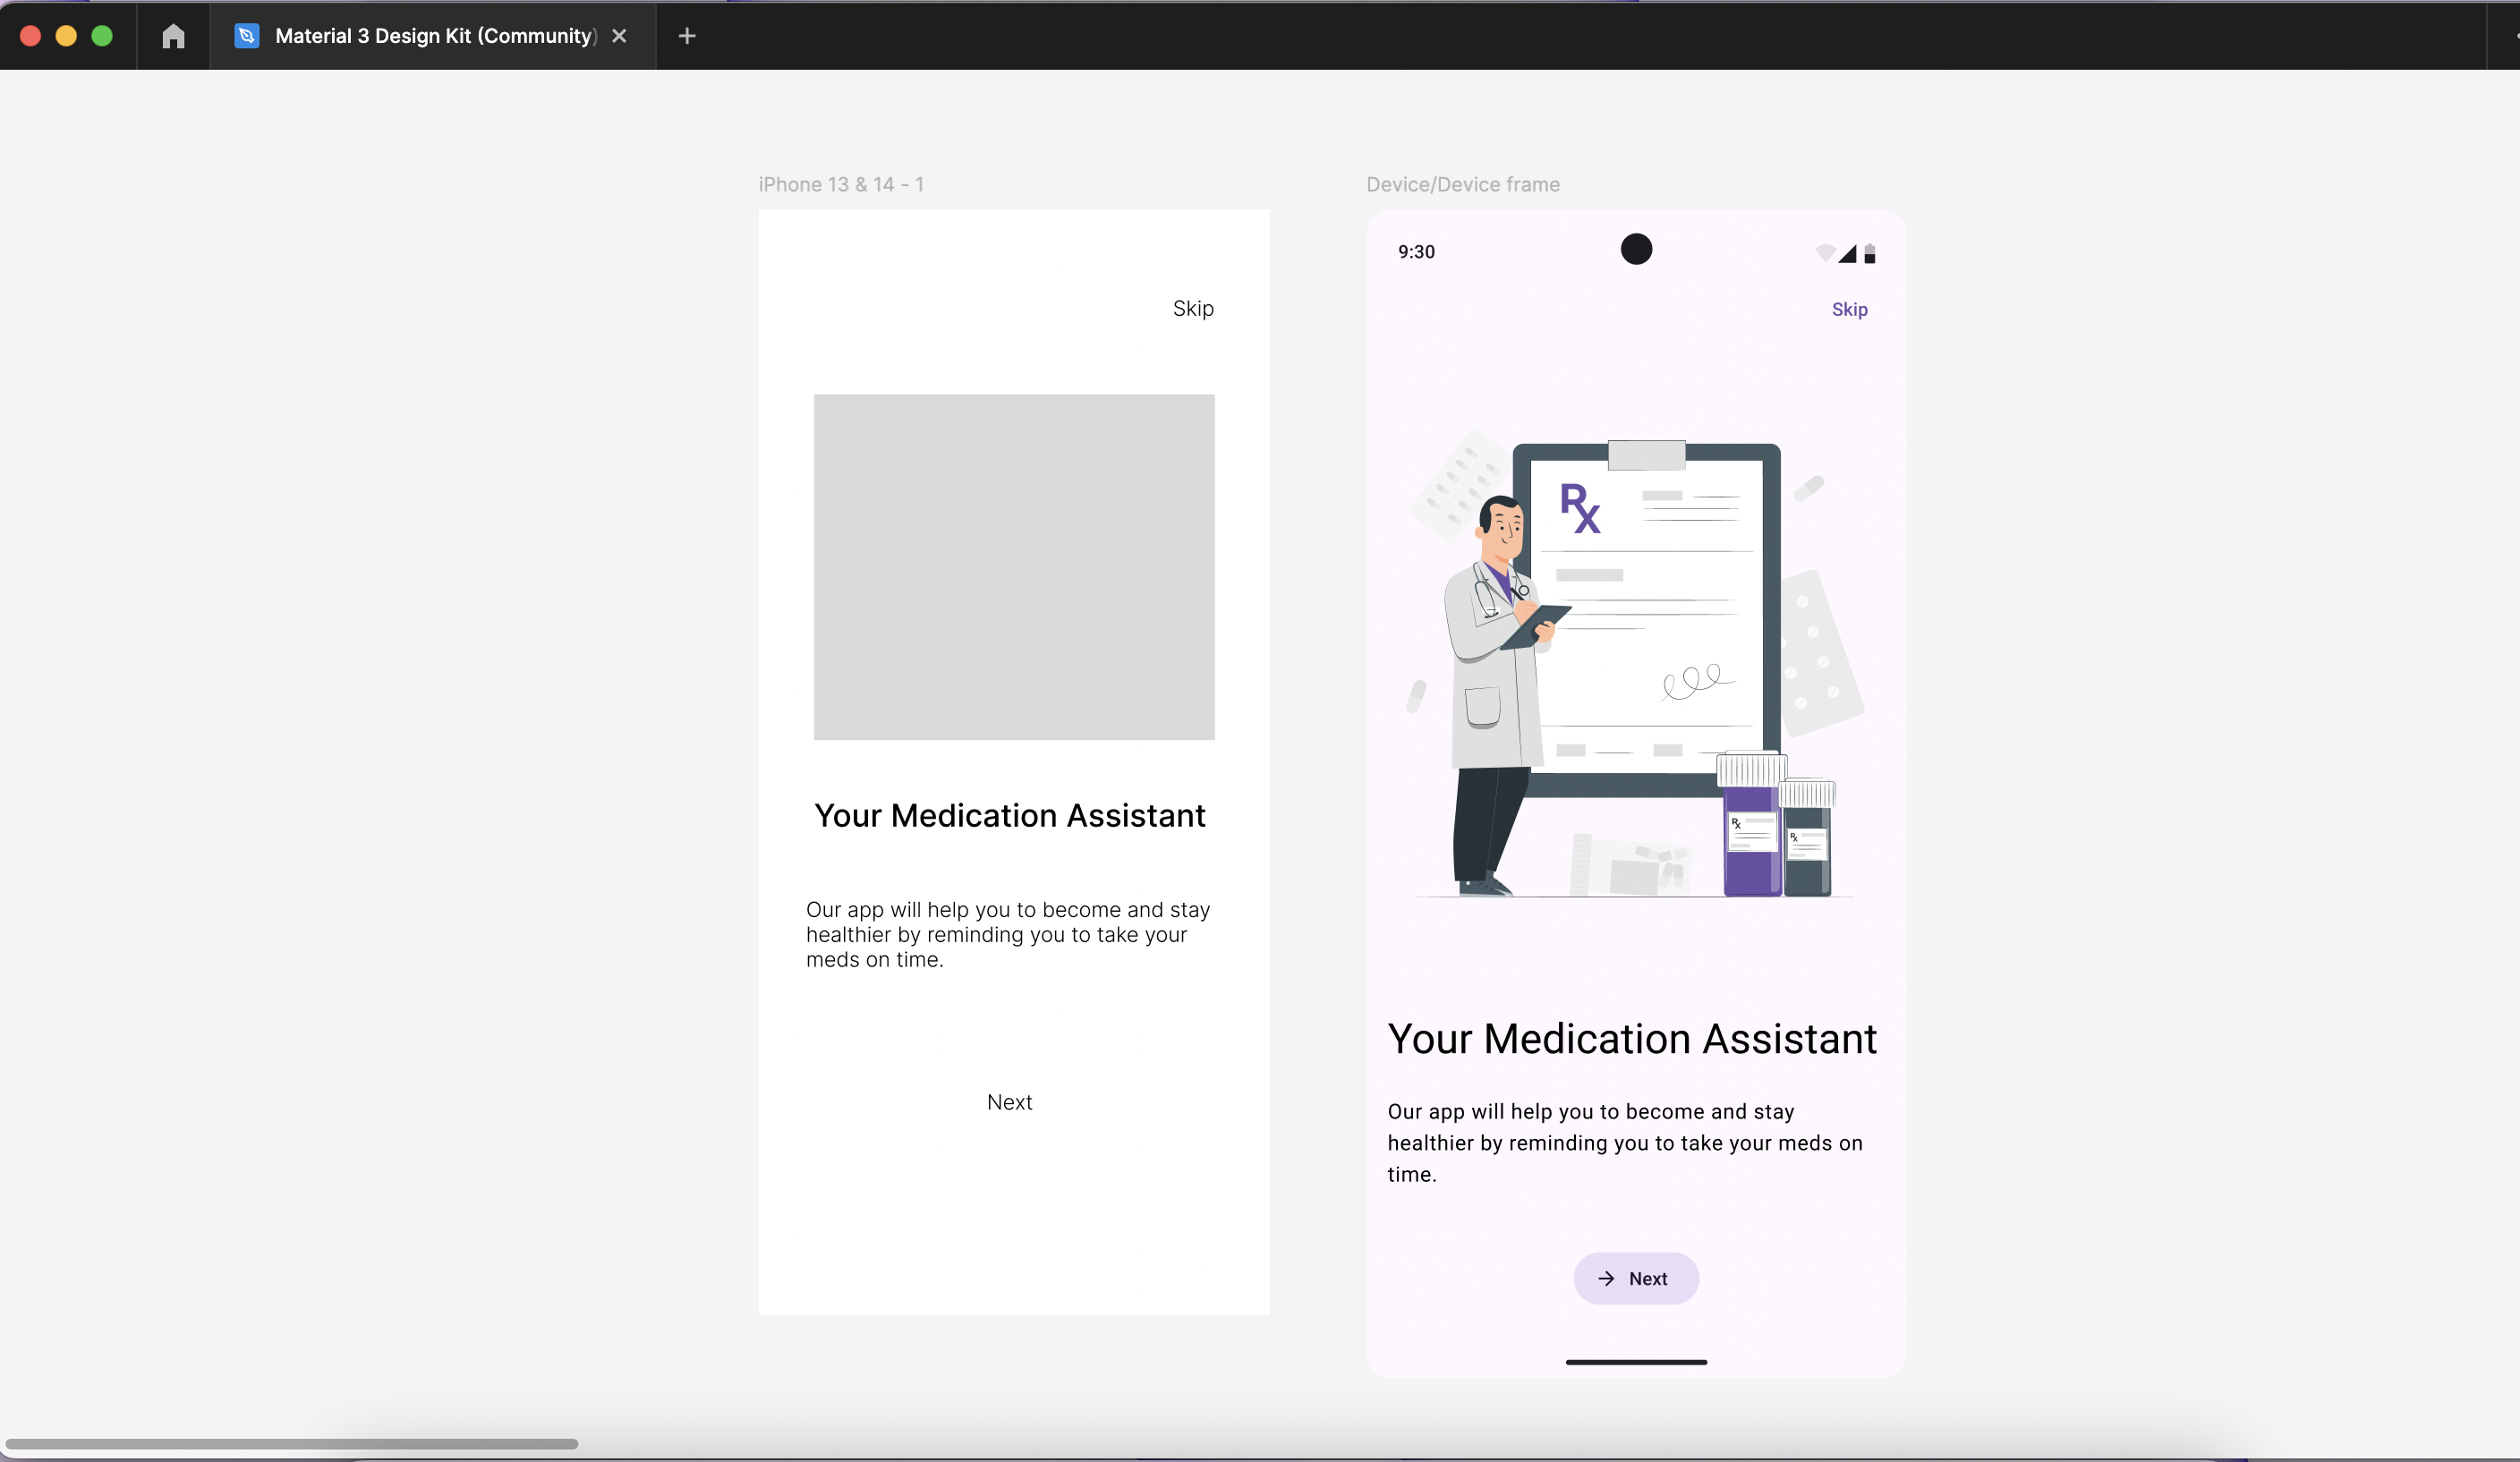This screenshot has width=2520, height=1462.
Task: Open a new tab with plus icon
Action: [686, 36]
